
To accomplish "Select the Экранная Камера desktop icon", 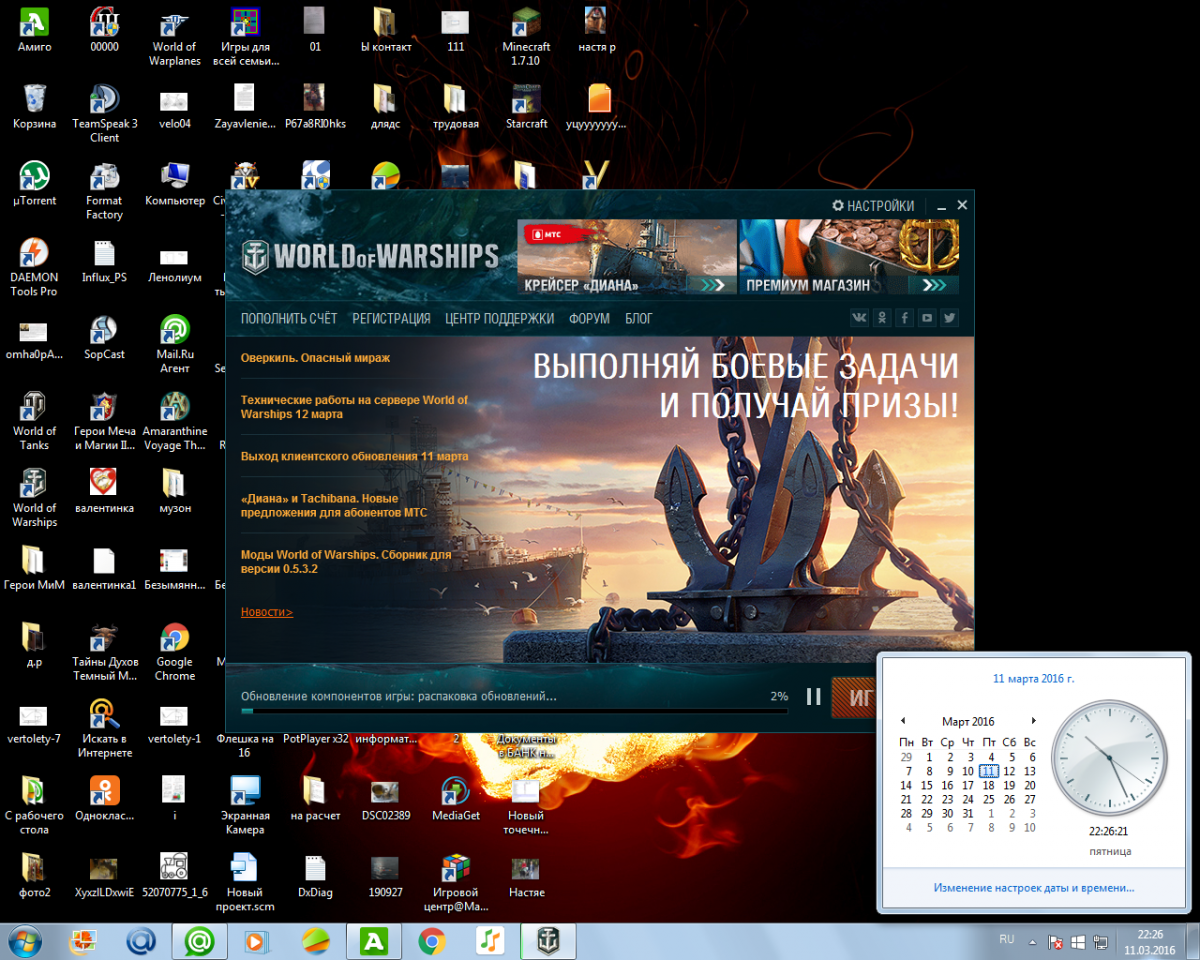I will point(245,807).
